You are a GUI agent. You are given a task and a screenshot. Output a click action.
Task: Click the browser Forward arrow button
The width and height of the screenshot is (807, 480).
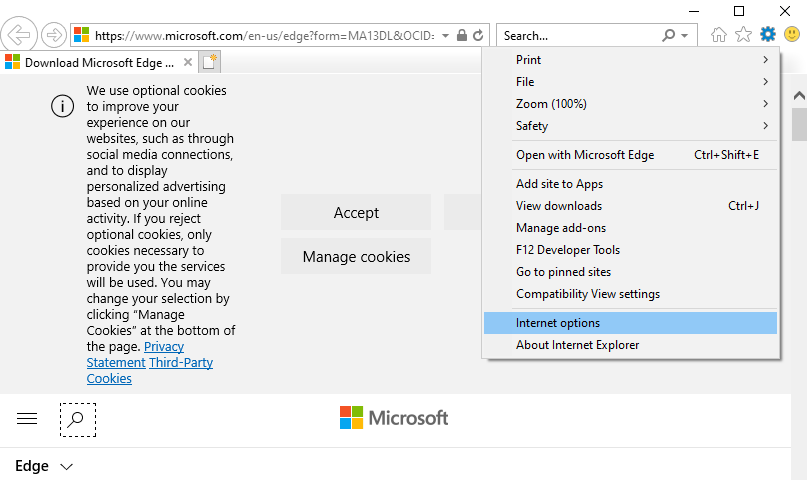pos(54,35)
